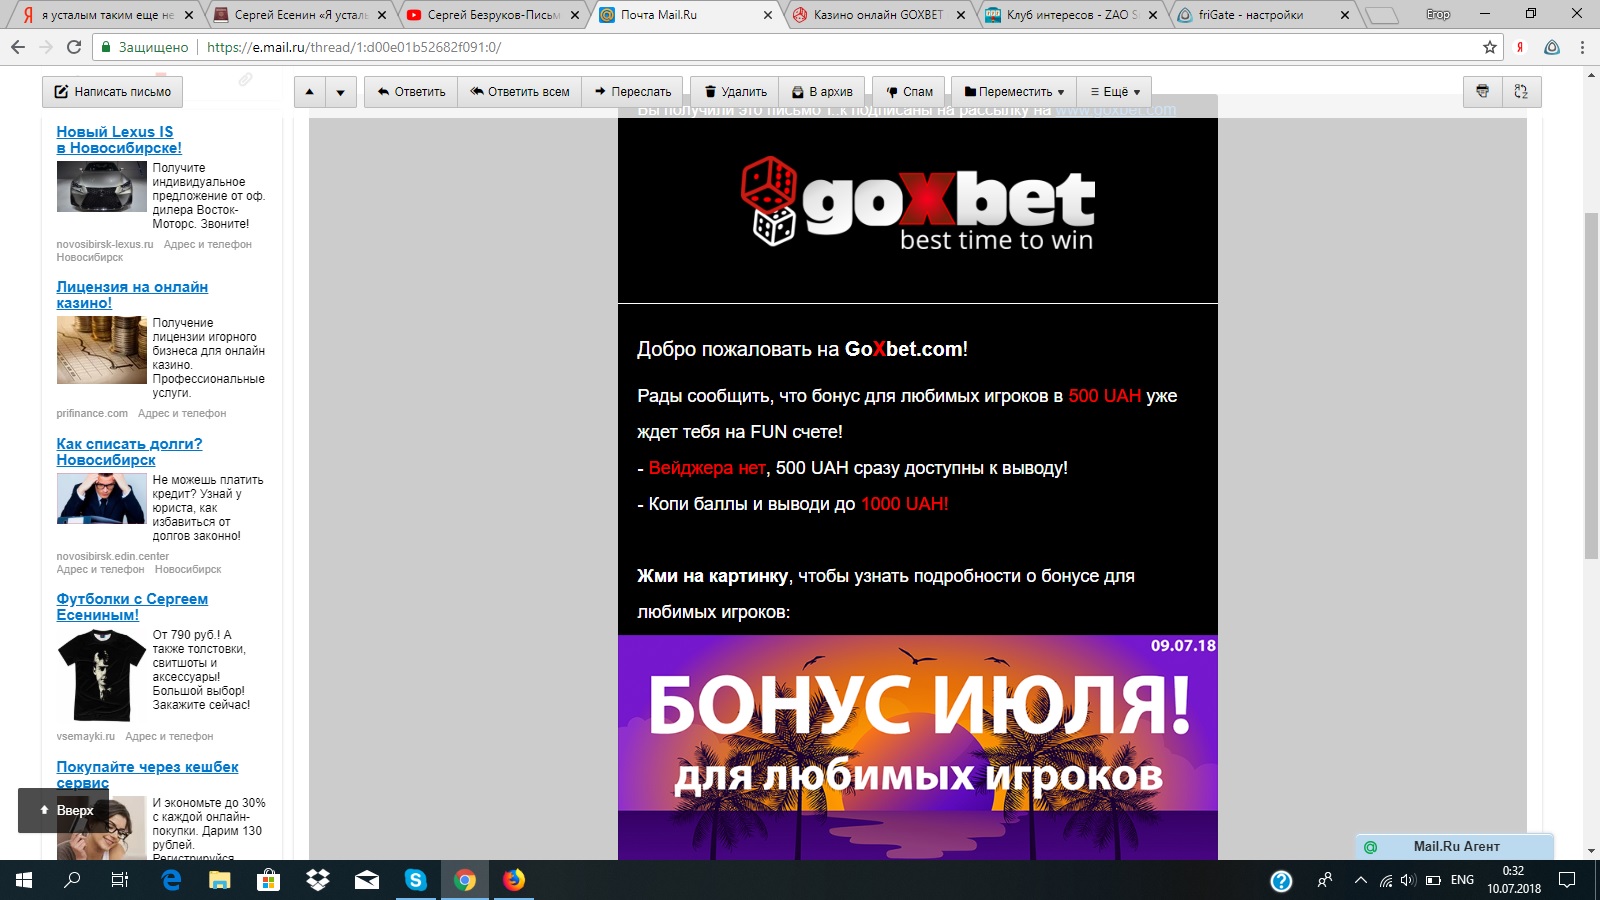Launch Microsoft Edge from taskbar
This screenshot has height=900, width=1600.
(x=171, y=880)
